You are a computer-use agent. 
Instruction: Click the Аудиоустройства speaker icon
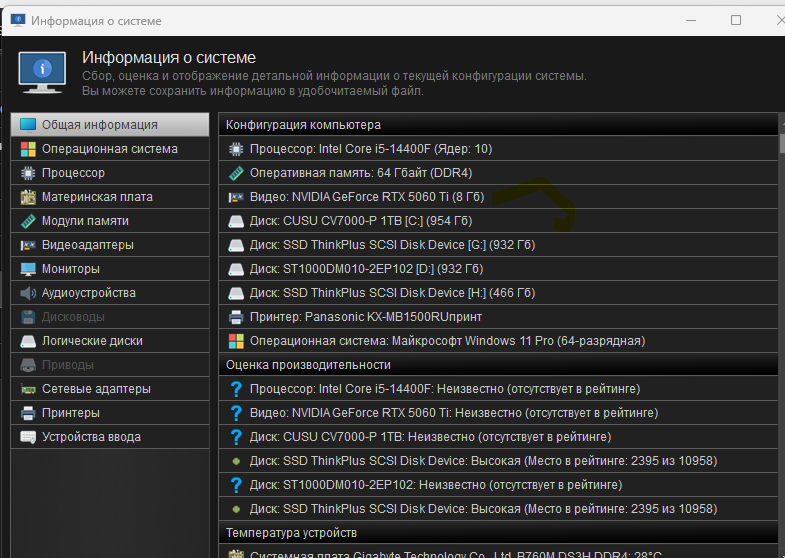click(x=28, y=293)
